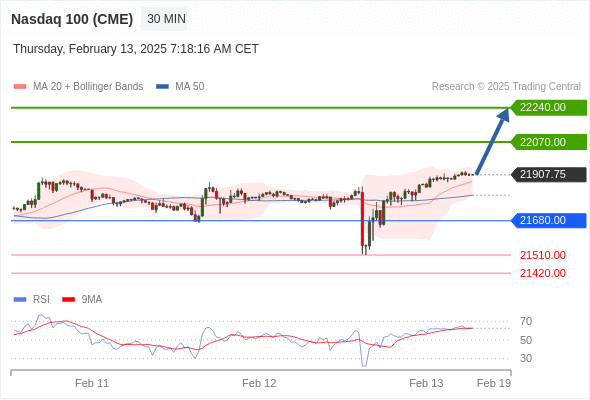Click the RSI legend label
This screenshot has height=400, width=590.
(x=41, y=300)
